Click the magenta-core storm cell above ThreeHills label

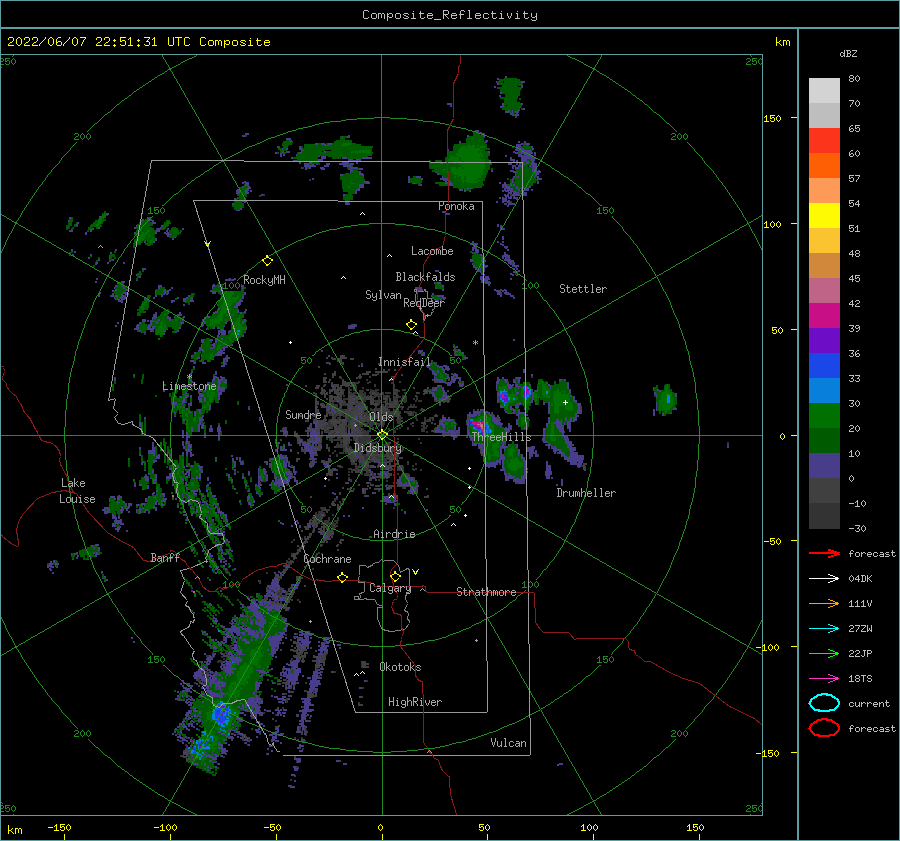479,425
